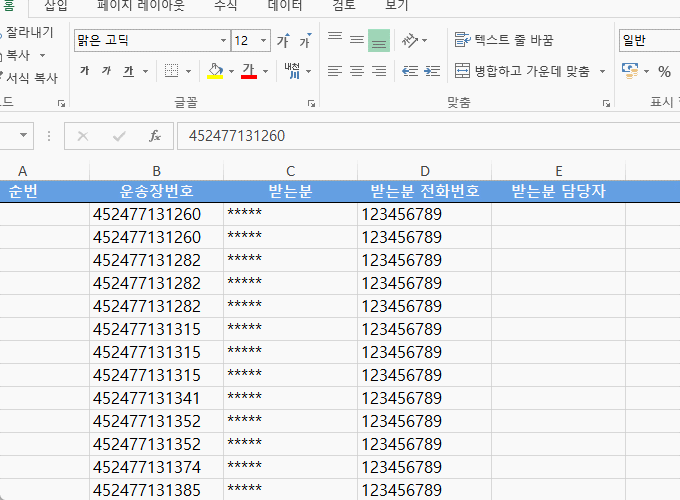Apply yellow fill color

tap(215, 71)
